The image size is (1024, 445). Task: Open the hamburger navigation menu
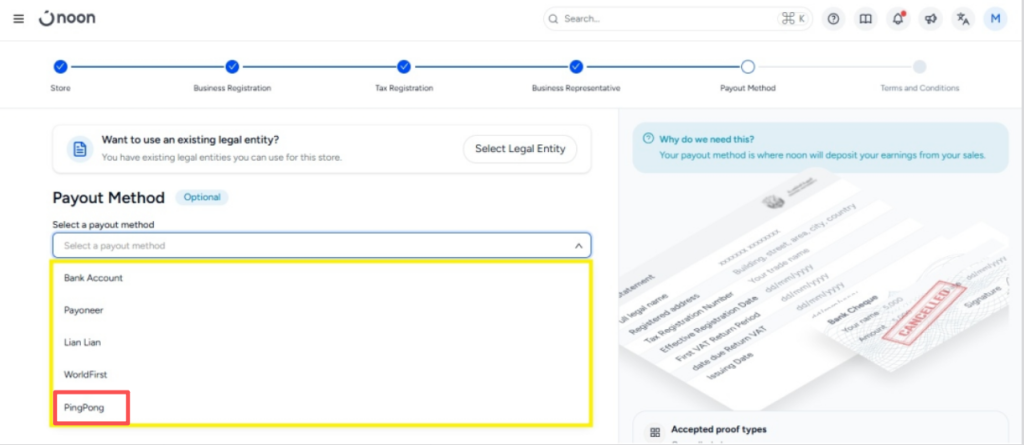[19, 19]
